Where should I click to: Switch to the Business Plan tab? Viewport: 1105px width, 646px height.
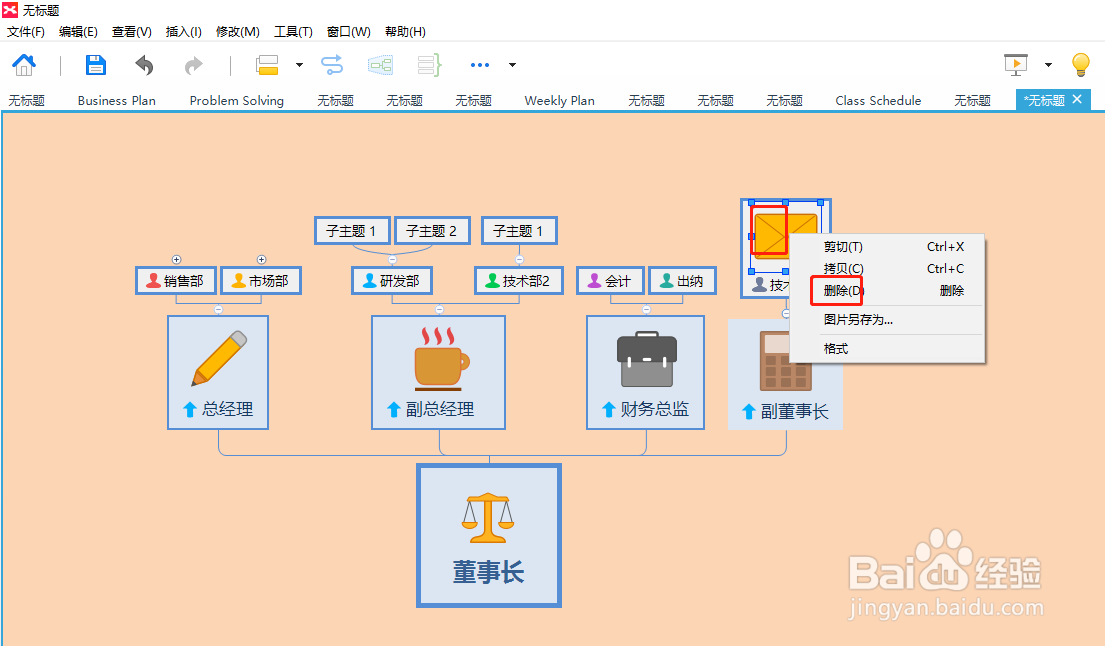pyautogui.click(x=115, y=100)
